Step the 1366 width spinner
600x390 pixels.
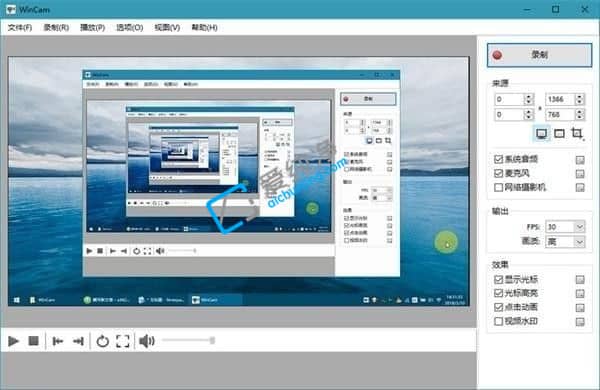pos(579,100)
